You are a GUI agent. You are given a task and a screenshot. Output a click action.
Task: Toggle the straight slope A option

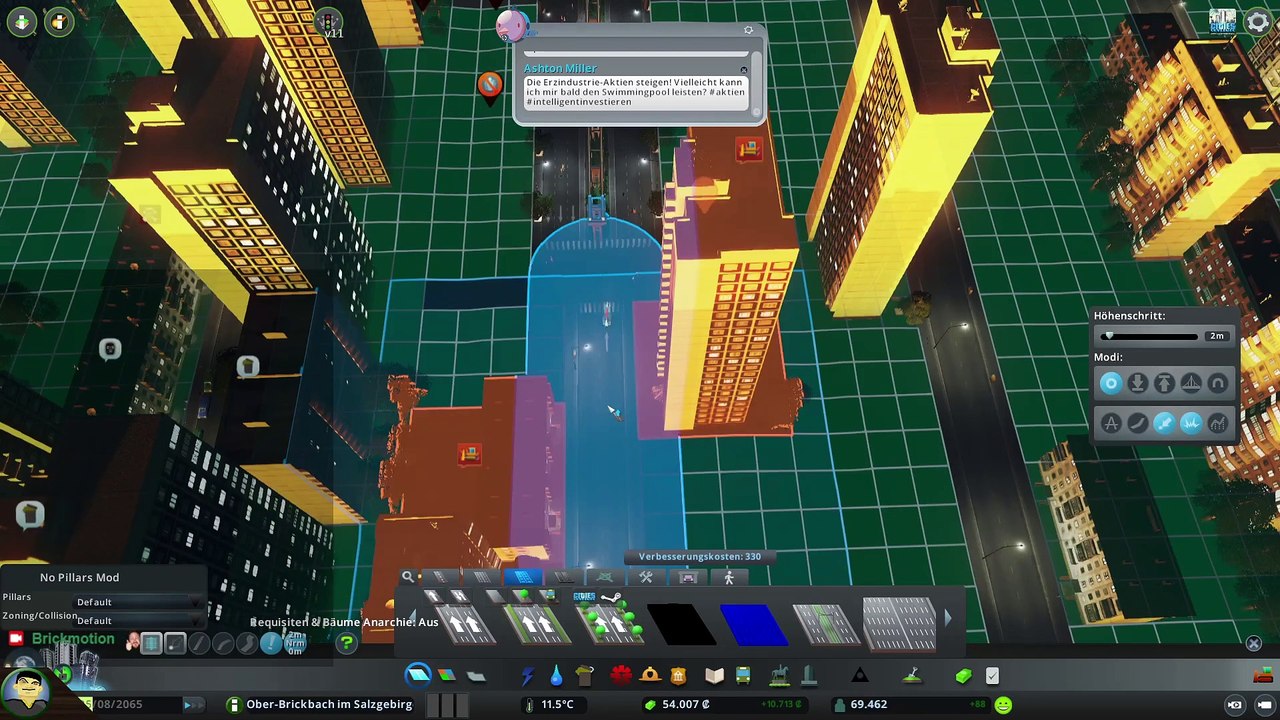tap(1111, 423)
